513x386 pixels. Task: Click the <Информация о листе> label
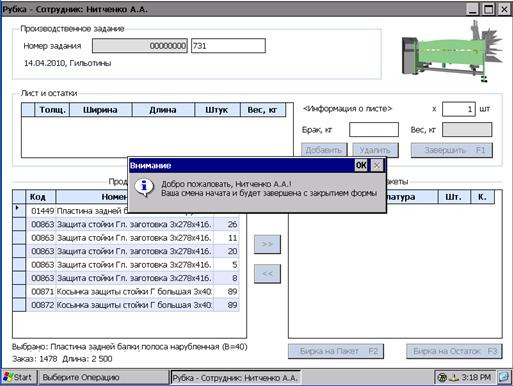coord(347,109)
